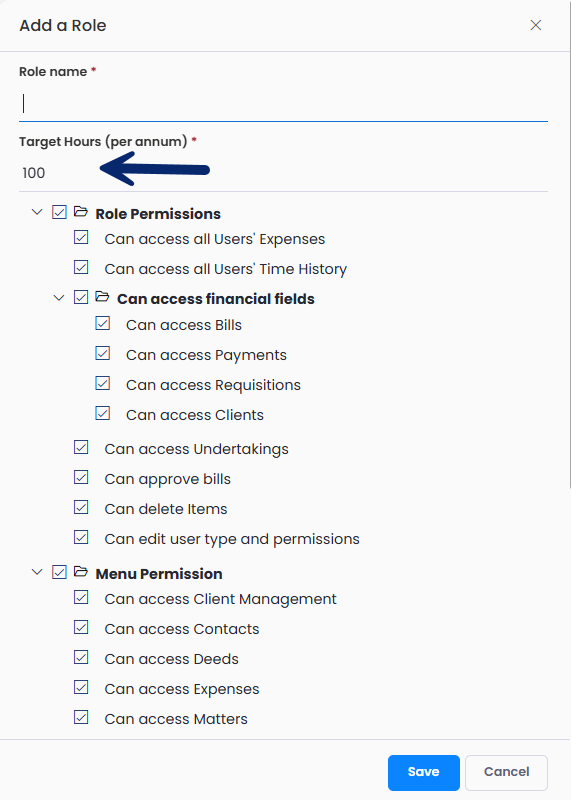Click the Menu Permission folder icon
Screen dimensions: 571x800
click(x=81, y=572)
